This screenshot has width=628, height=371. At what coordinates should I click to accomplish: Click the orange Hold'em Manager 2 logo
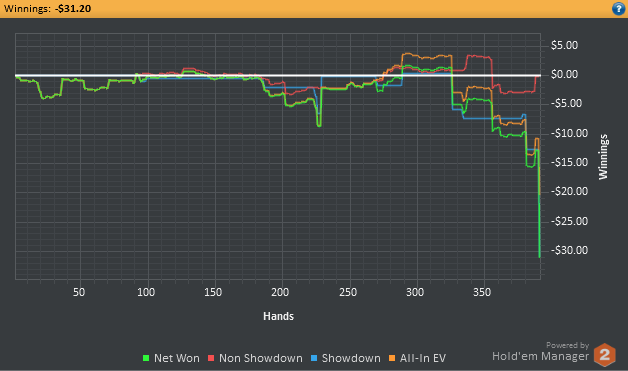(x=604, y=354)
